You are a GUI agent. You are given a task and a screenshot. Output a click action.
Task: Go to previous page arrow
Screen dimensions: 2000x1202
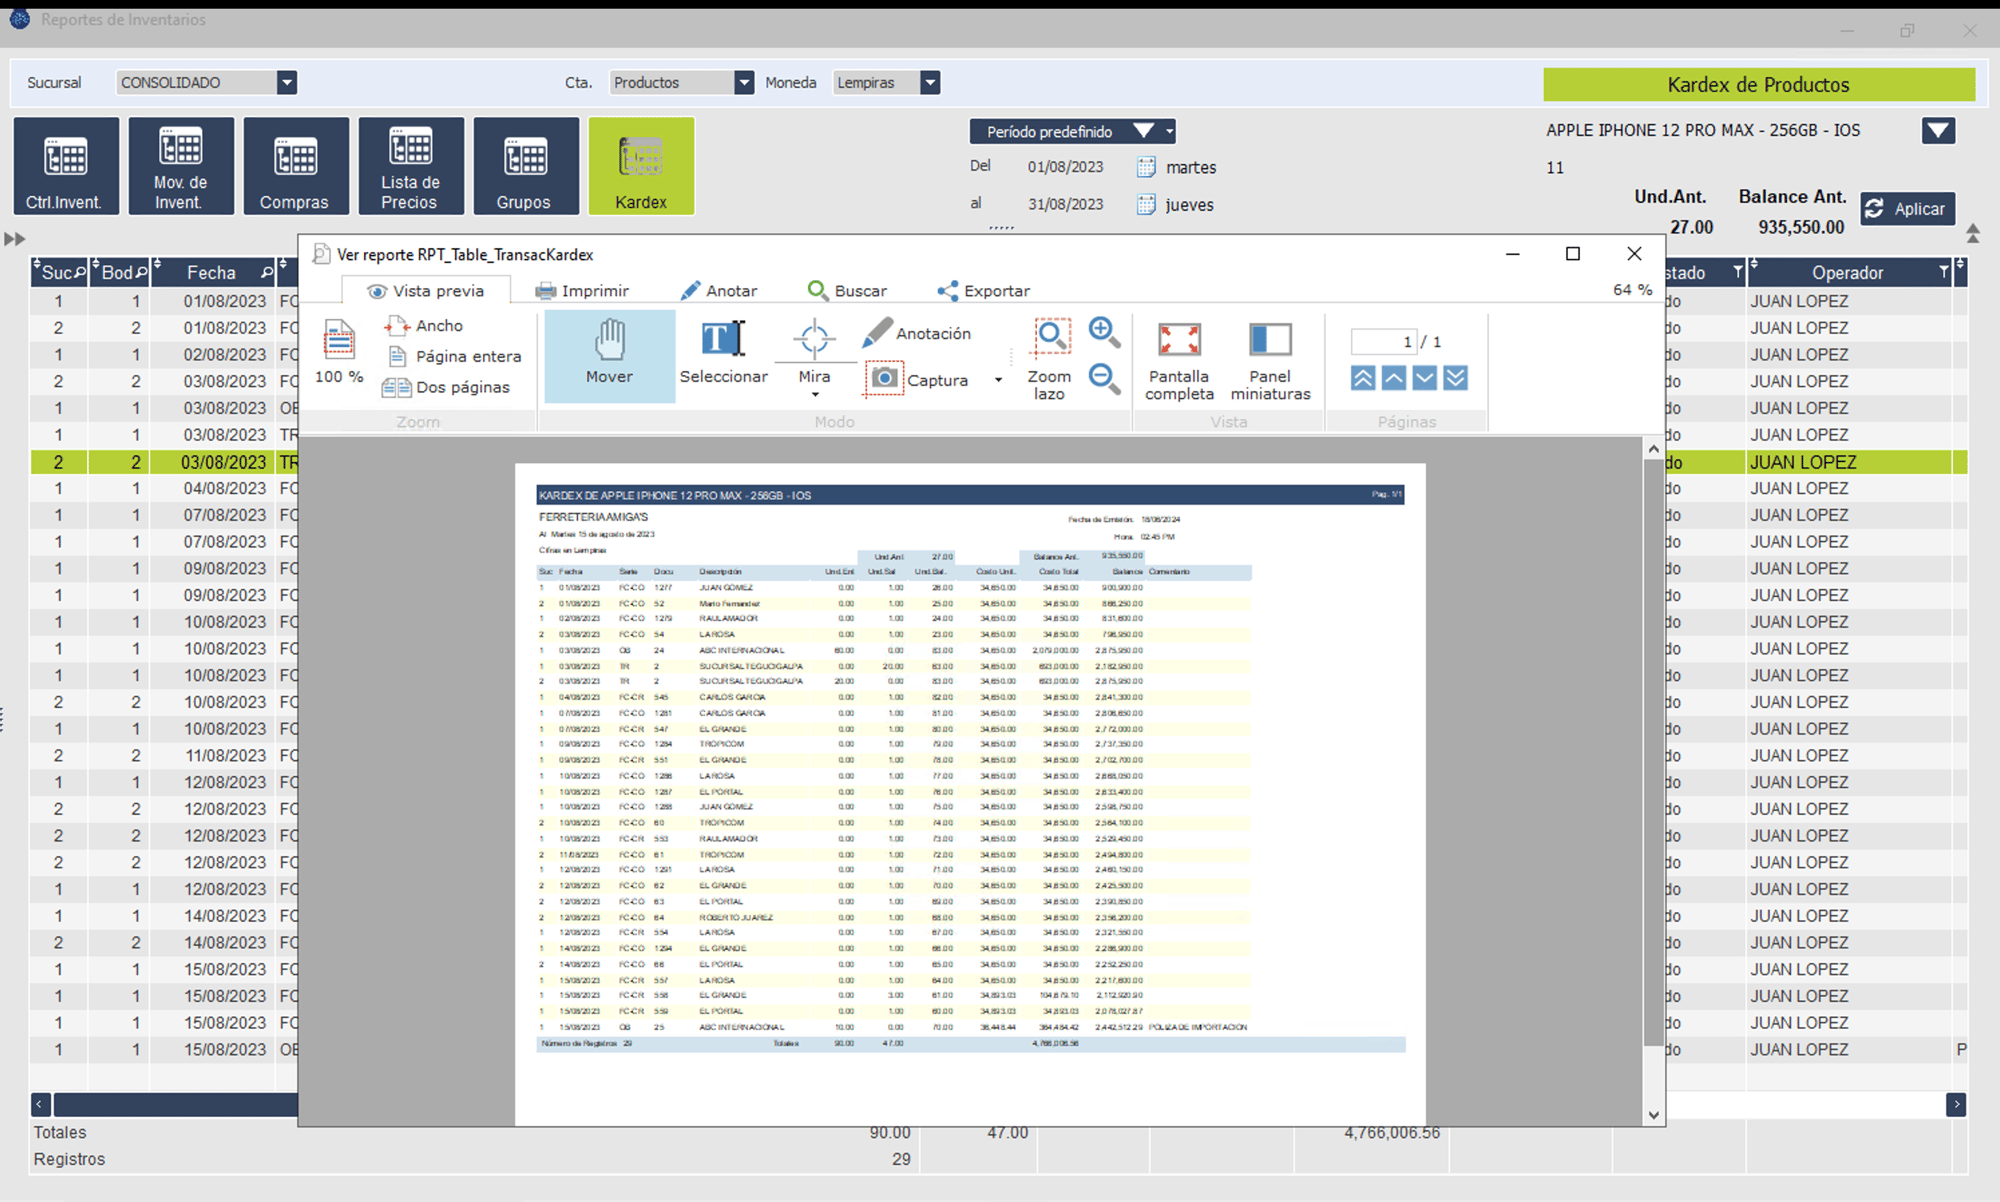coord(1394,378)
